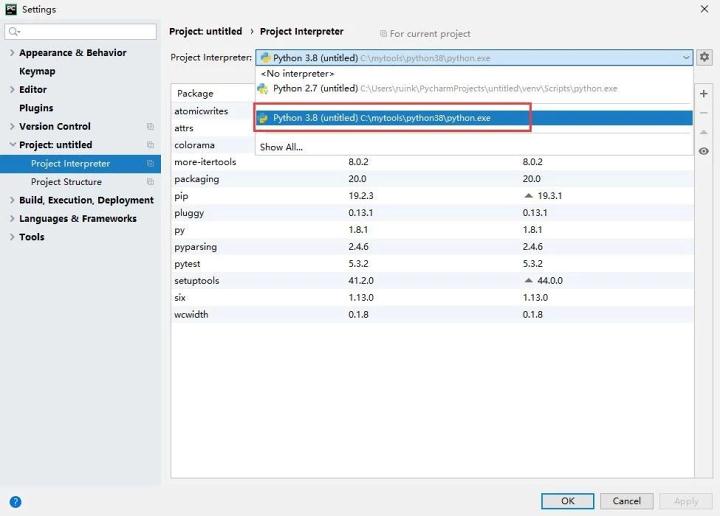Select the pytest package row
Screen dimensions: 720x516
click(432, 264)
